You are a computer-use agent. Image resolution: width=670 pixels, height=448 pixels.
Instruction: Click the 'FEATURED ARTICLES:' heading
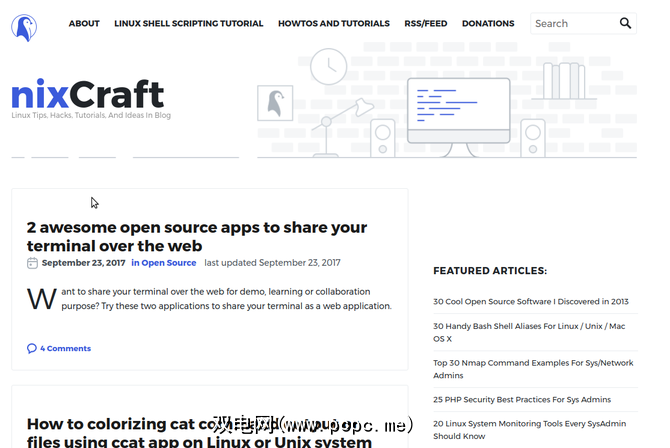[x=490, y=271]
